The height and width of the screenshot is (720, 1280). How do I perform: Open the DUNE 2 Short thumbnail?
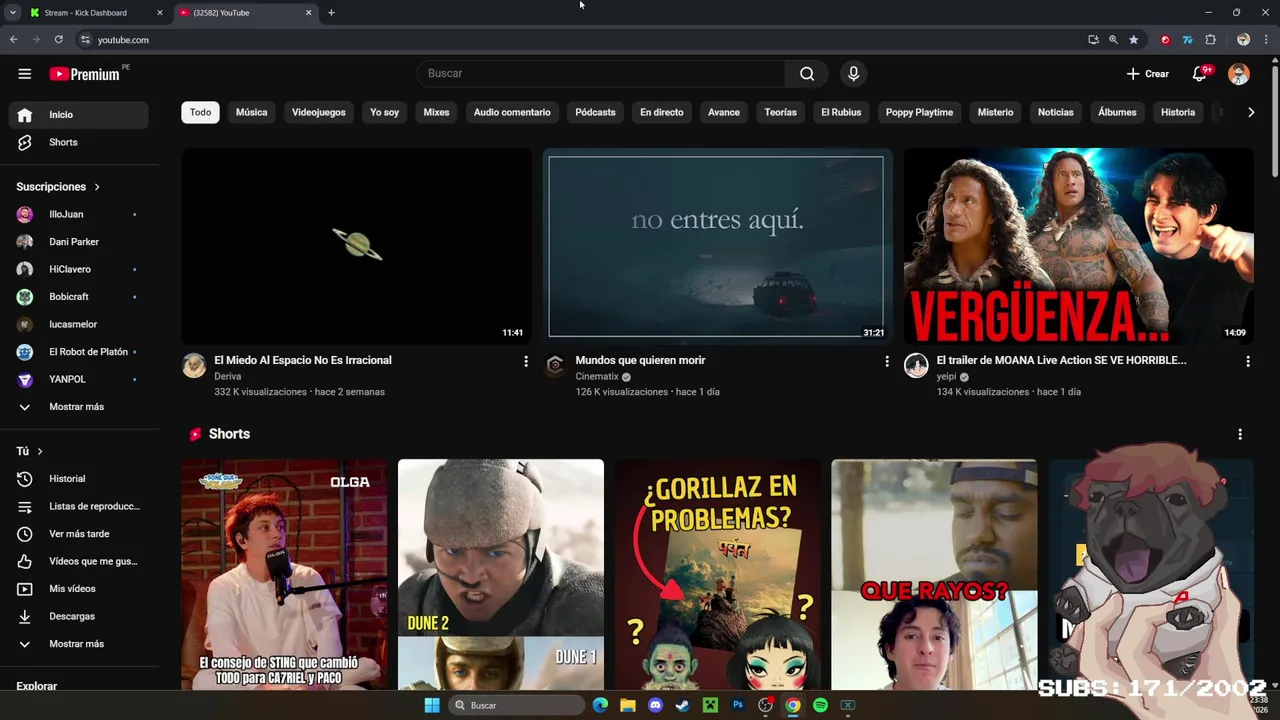(x=501, y=575)
